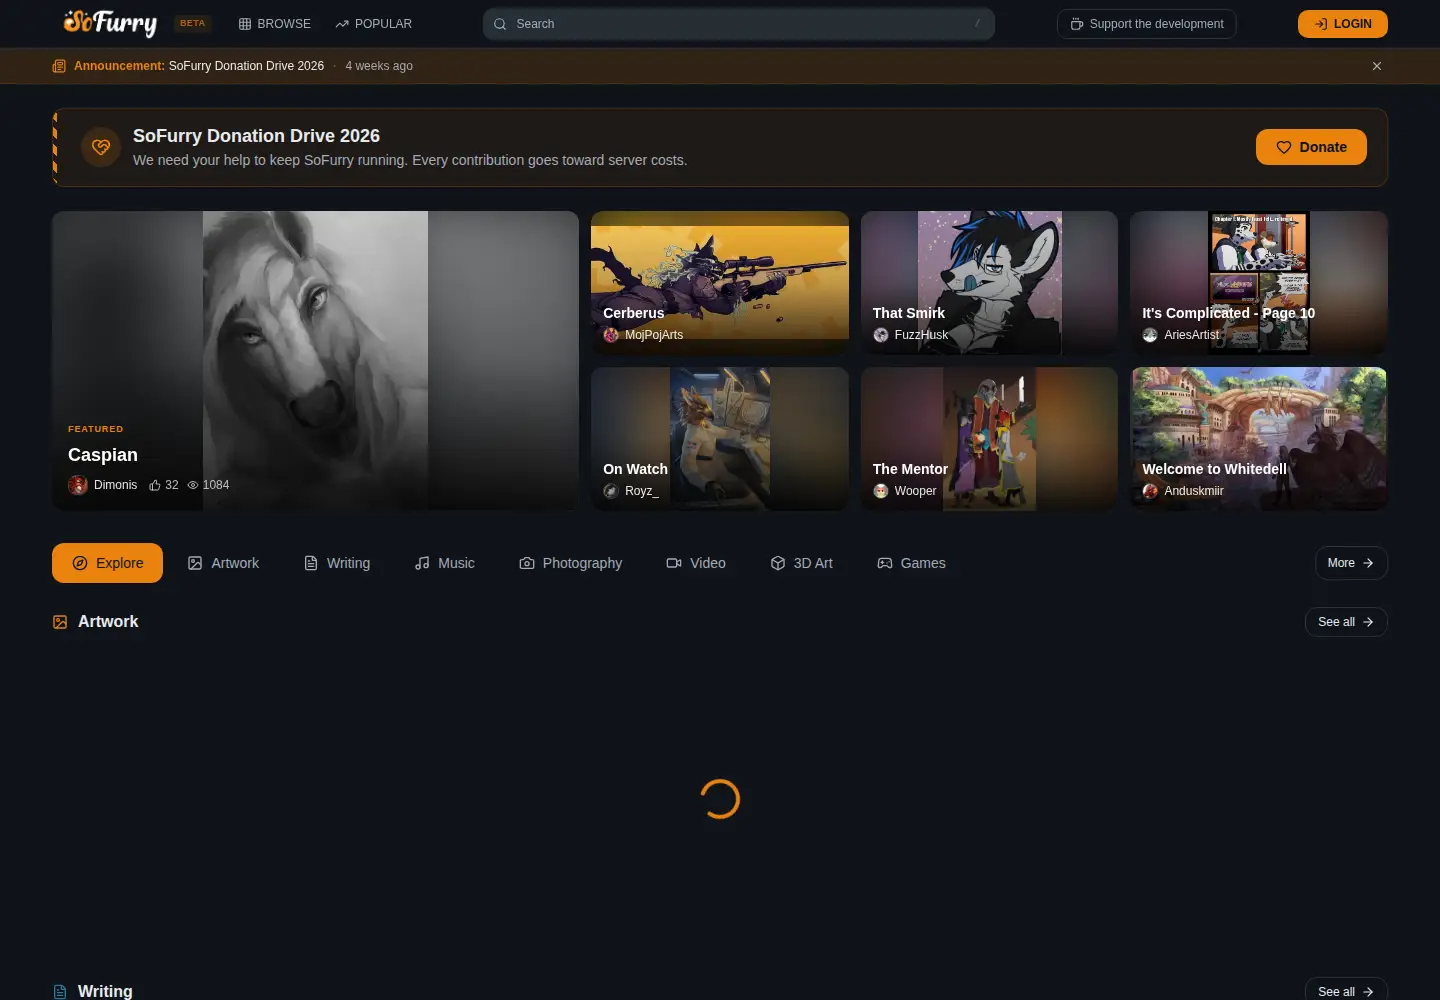Image resolution: width=1440 pixels, height=1000 pixels.
Task: Open the SoFurry logo home link
Action: (110, 23)
